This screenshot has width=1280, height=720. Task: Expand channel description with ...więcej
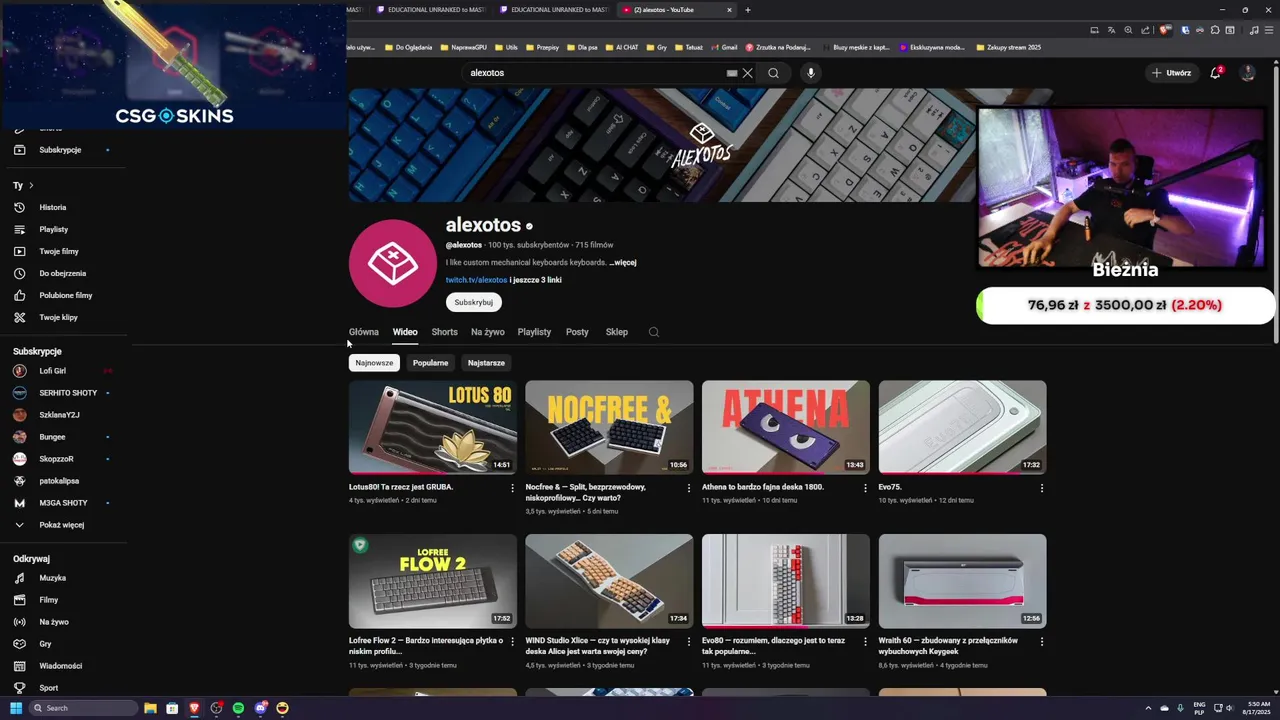coord(623,263)
